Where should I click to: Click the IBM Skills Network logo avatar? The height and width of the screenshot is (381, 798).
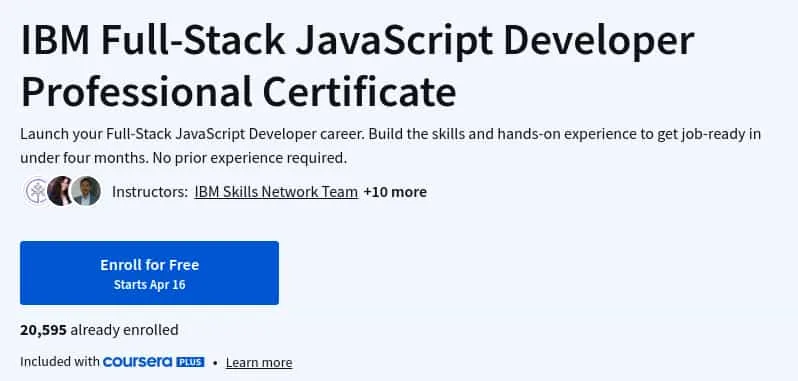[x=38, y=191]
